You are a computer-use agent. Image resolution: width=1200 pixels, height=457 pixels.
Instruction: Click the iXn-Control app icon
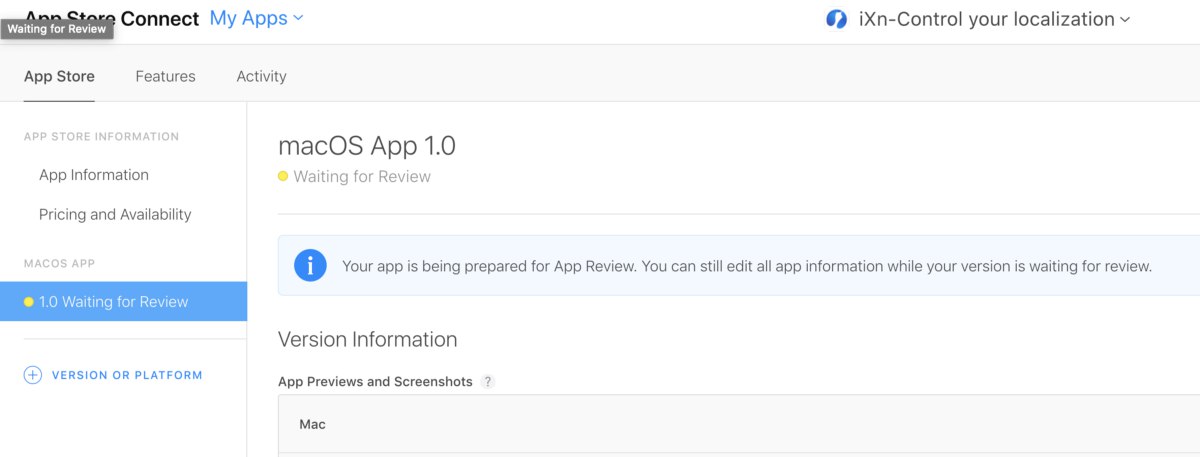click(837, 19)
